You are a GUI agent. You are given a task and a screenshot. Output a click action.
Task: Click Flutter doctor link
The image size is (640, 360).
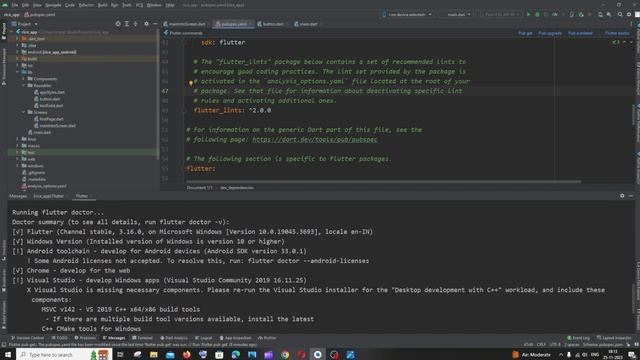617,33
